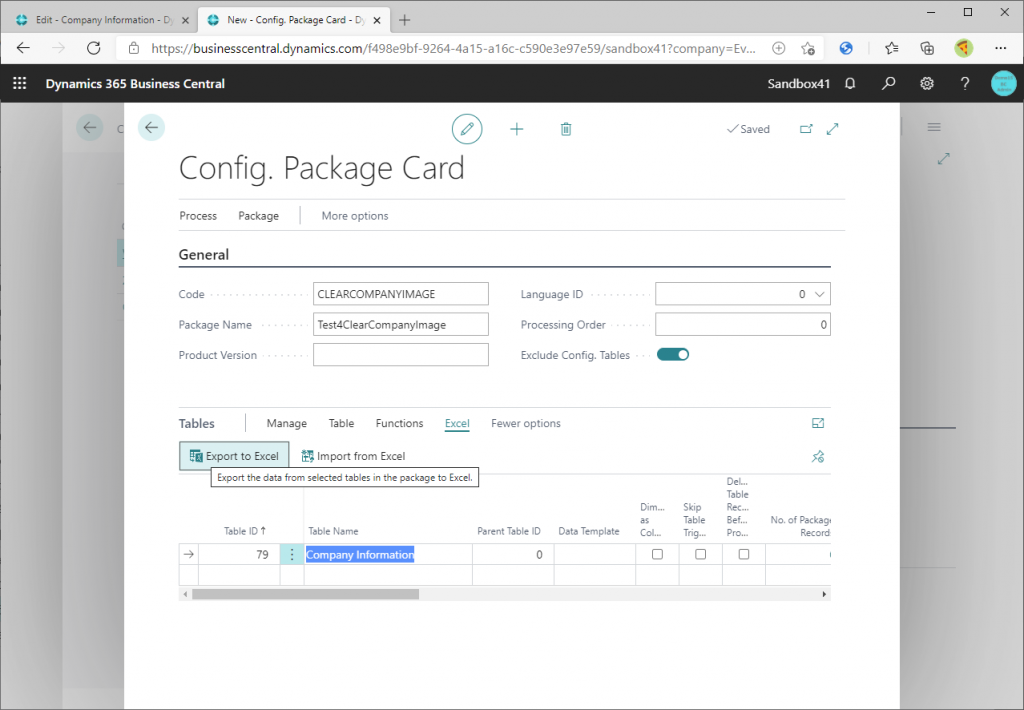Maximize the Tables subpage

tap(818, 423)
